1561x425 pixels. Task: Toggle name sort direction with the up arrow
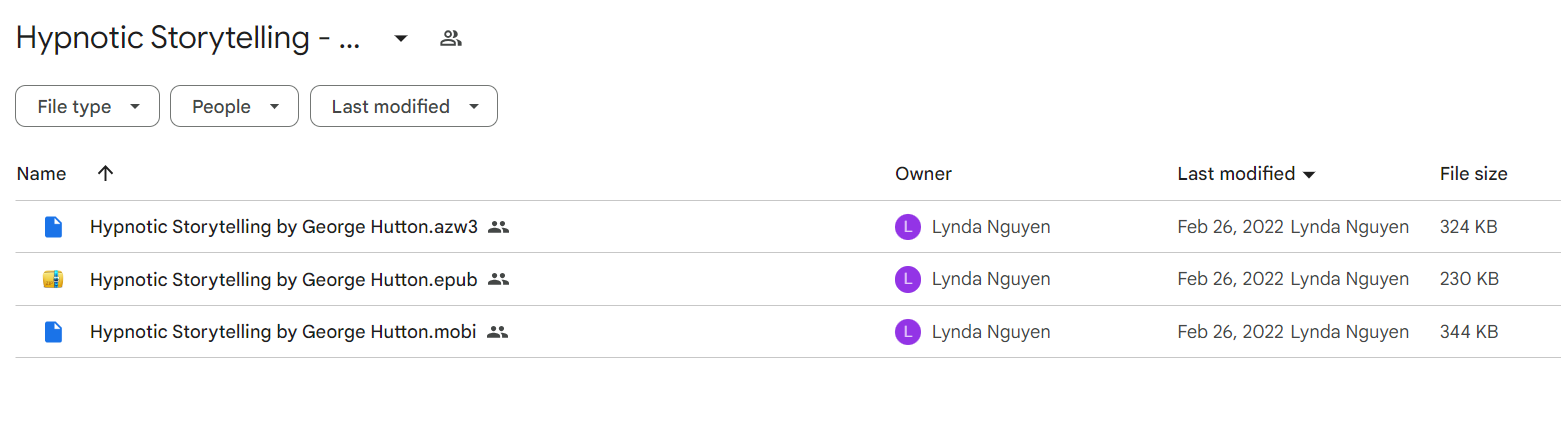[105, 173]
